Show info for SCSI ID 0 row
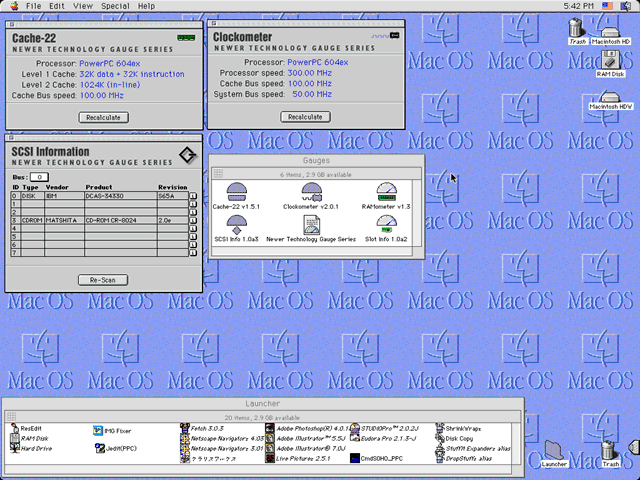 193,196
